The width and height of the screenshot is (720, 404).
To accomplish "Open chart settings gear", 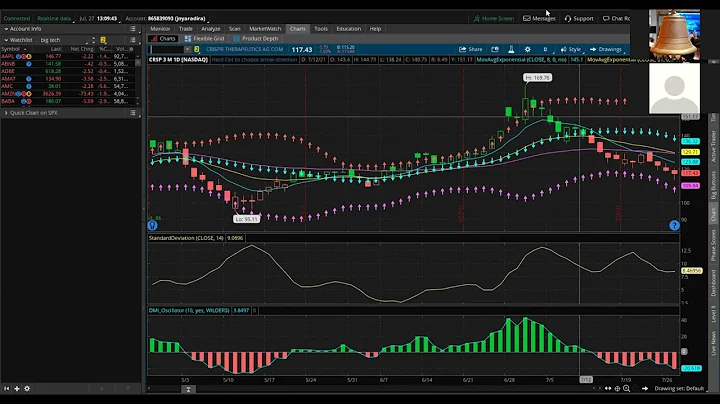I will (x=528, y=49).
